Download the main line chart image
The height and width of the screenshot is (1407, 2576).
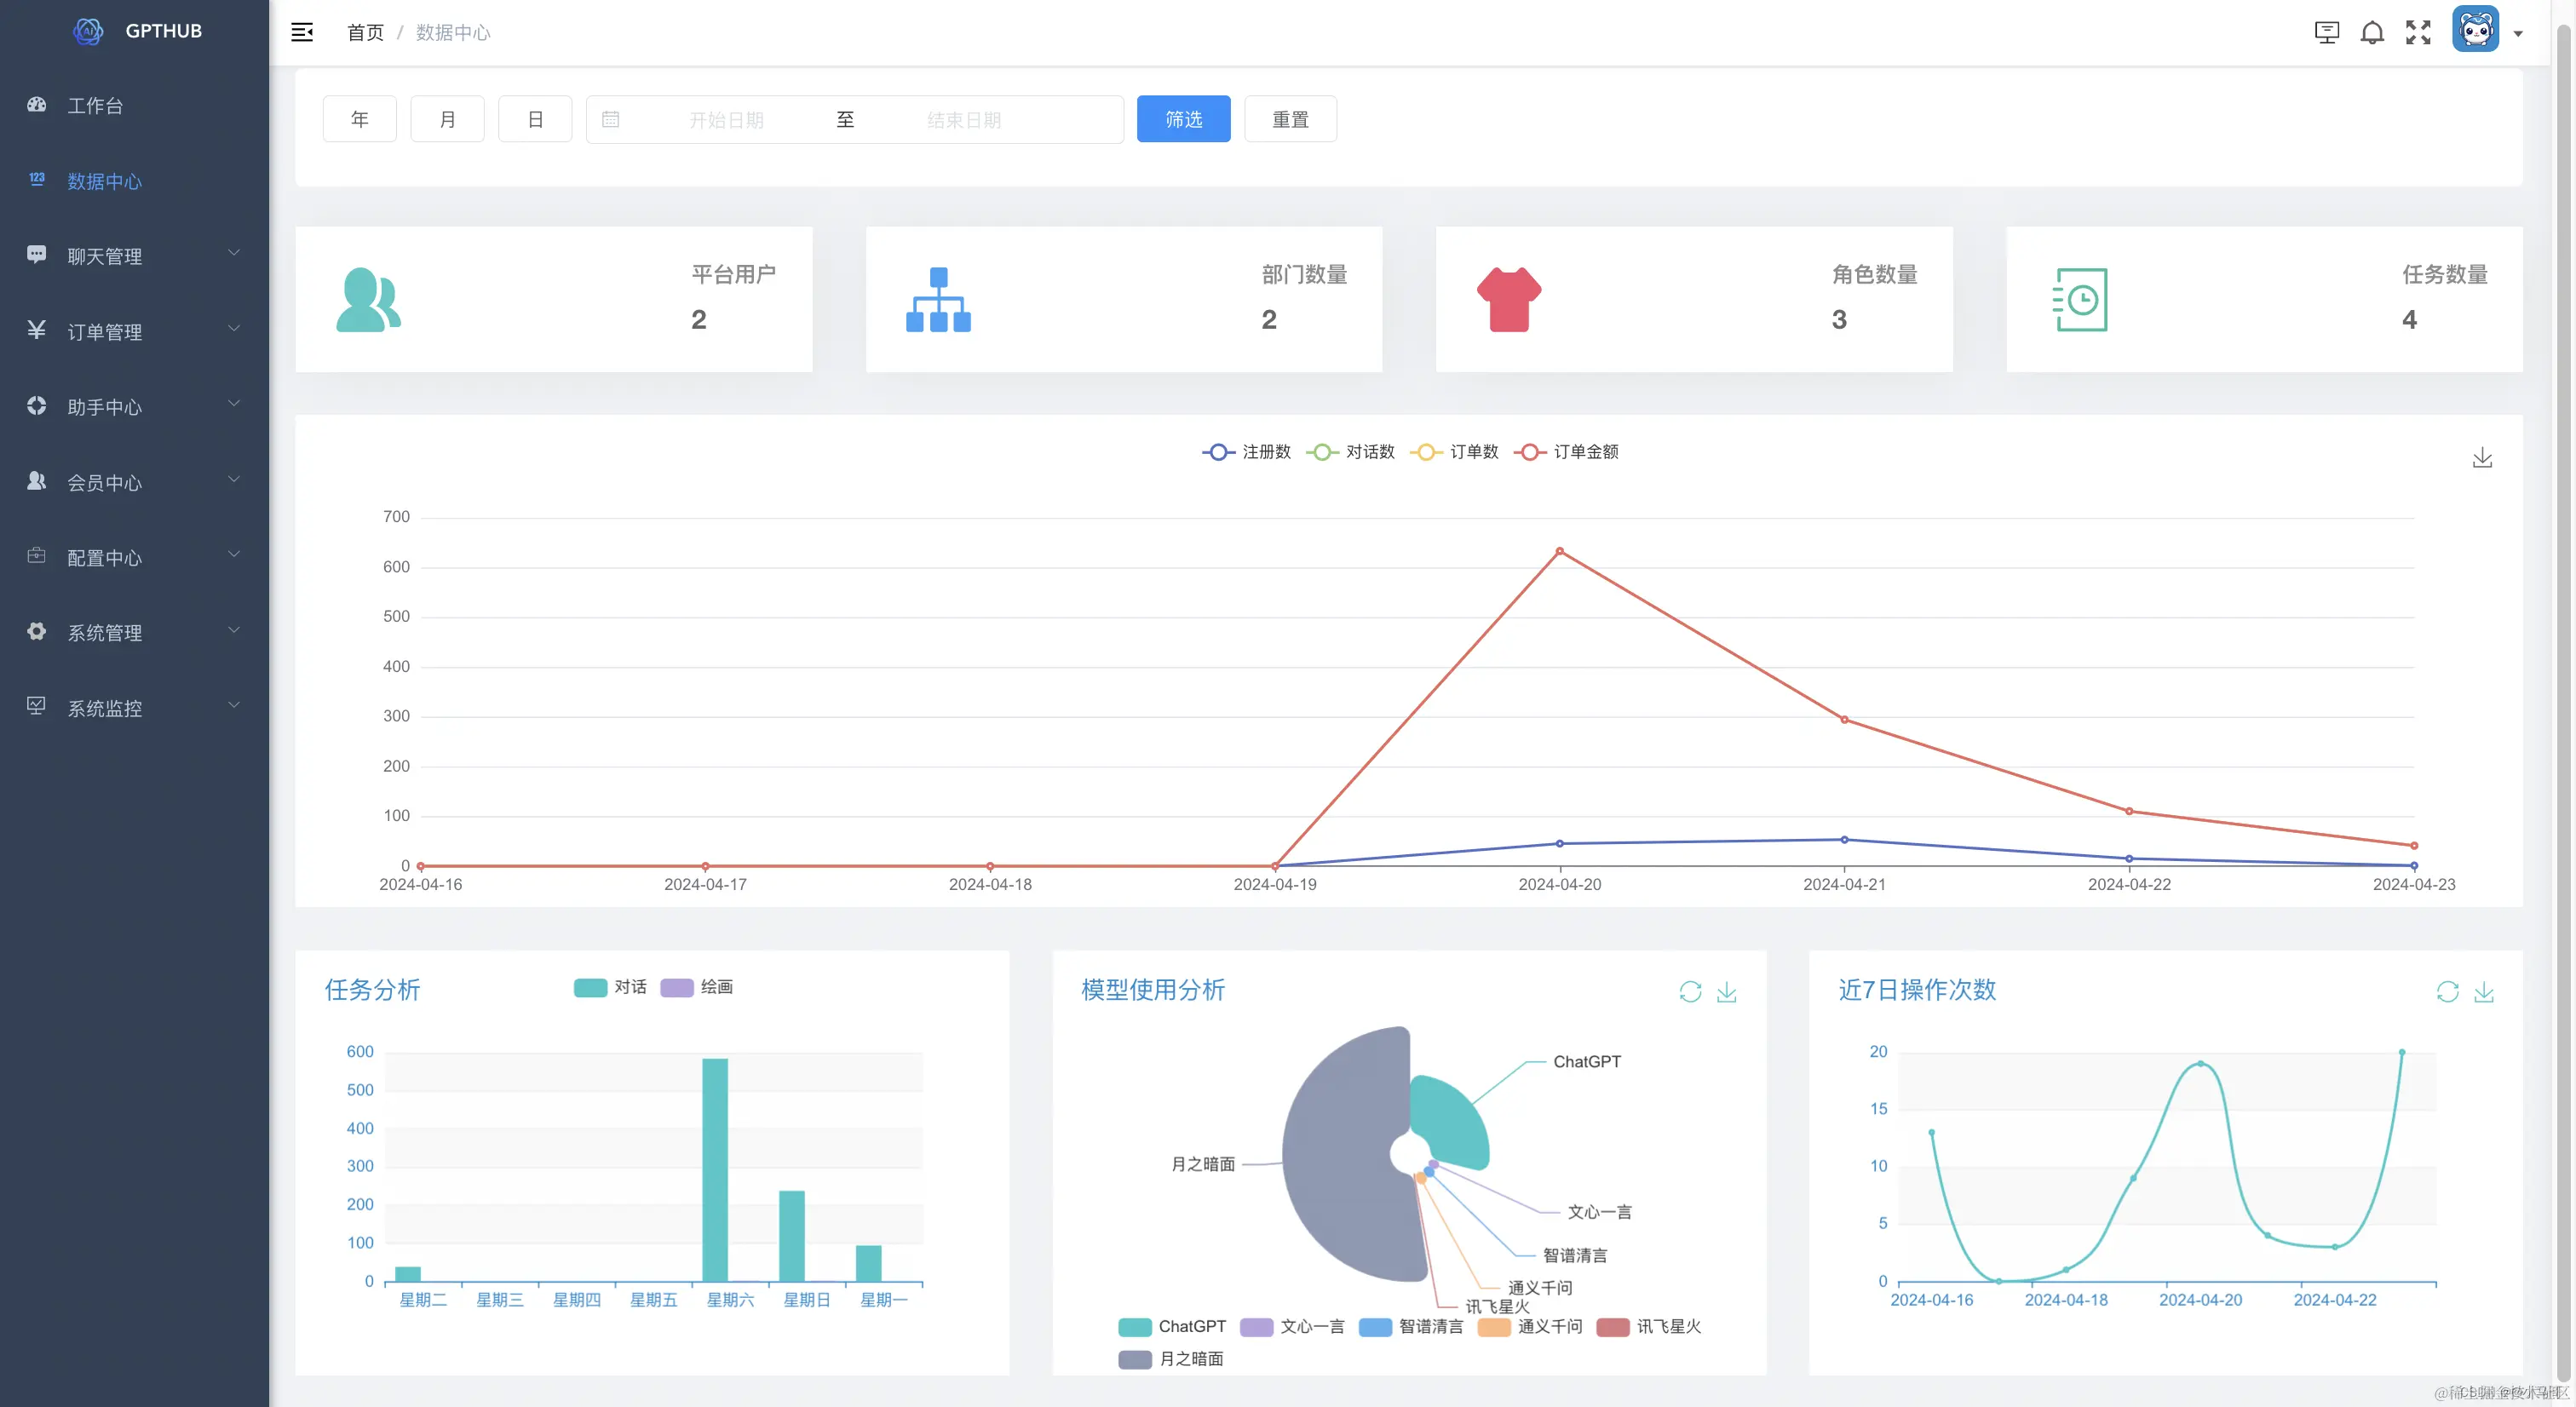coord(2482,458)
